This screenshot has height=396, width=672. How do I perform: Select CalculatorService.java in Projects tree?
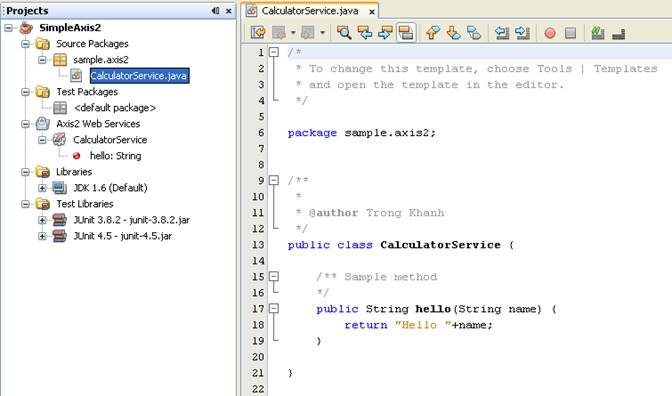(x=139, y=76)
